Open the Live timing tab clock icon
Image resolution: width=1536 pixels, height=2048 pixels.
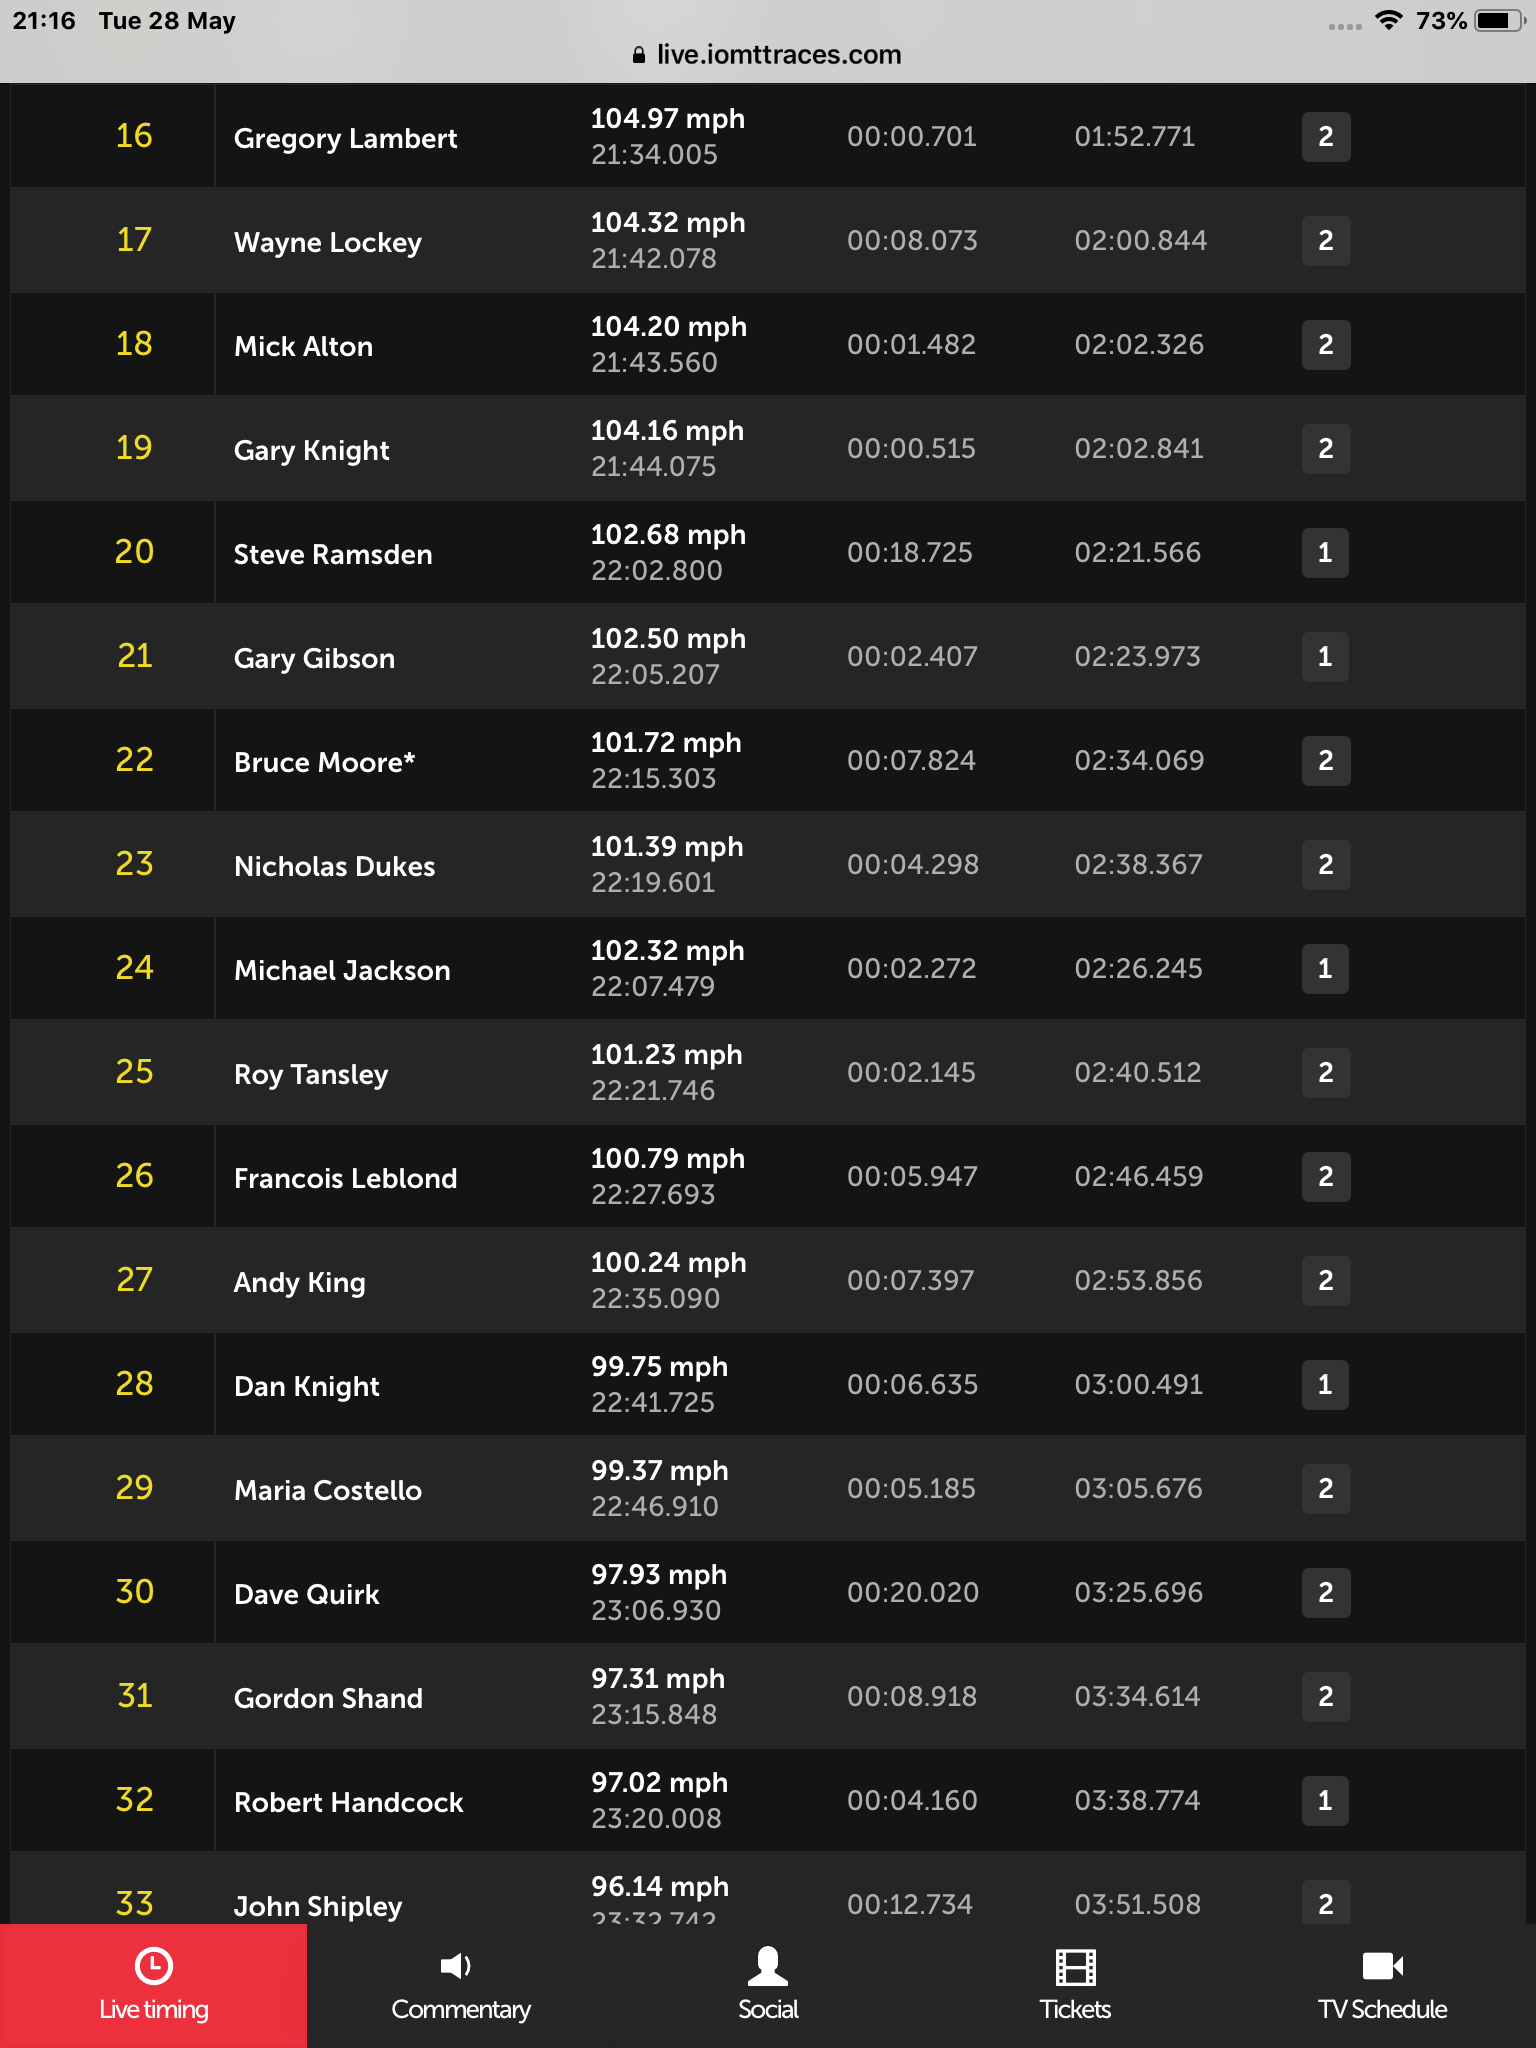[x=154, y=1966]
